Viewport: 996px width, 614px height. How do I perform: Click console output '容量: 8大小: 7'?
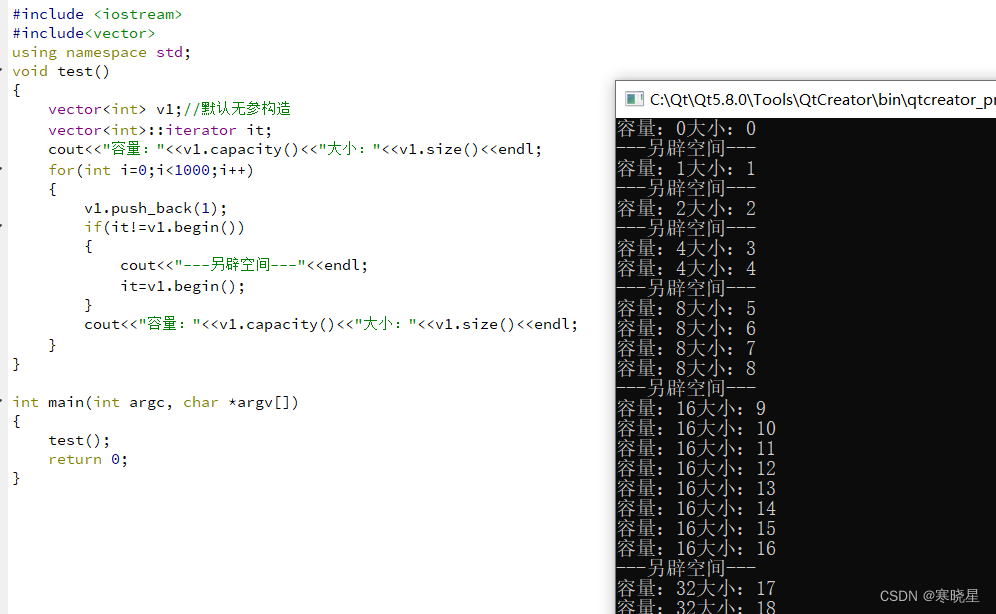pyautogui.click(x=687, y=349)
